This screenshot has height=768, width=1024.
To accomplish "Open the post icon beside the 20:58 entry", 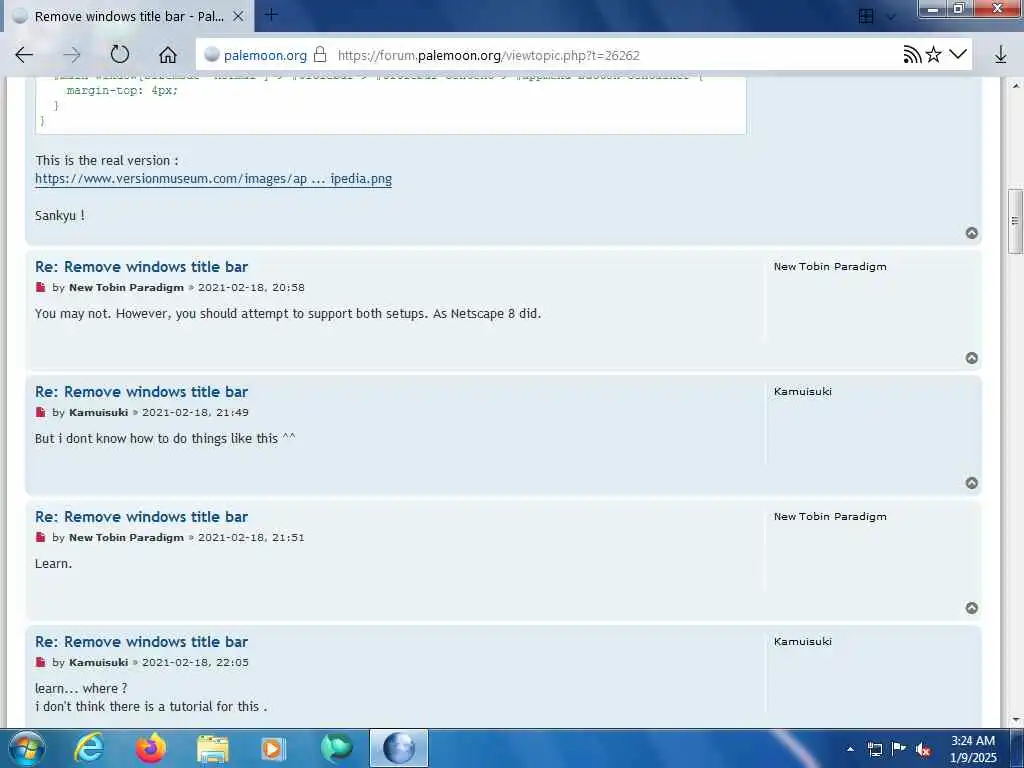I will pyautogui.click(x=40, y=287).
